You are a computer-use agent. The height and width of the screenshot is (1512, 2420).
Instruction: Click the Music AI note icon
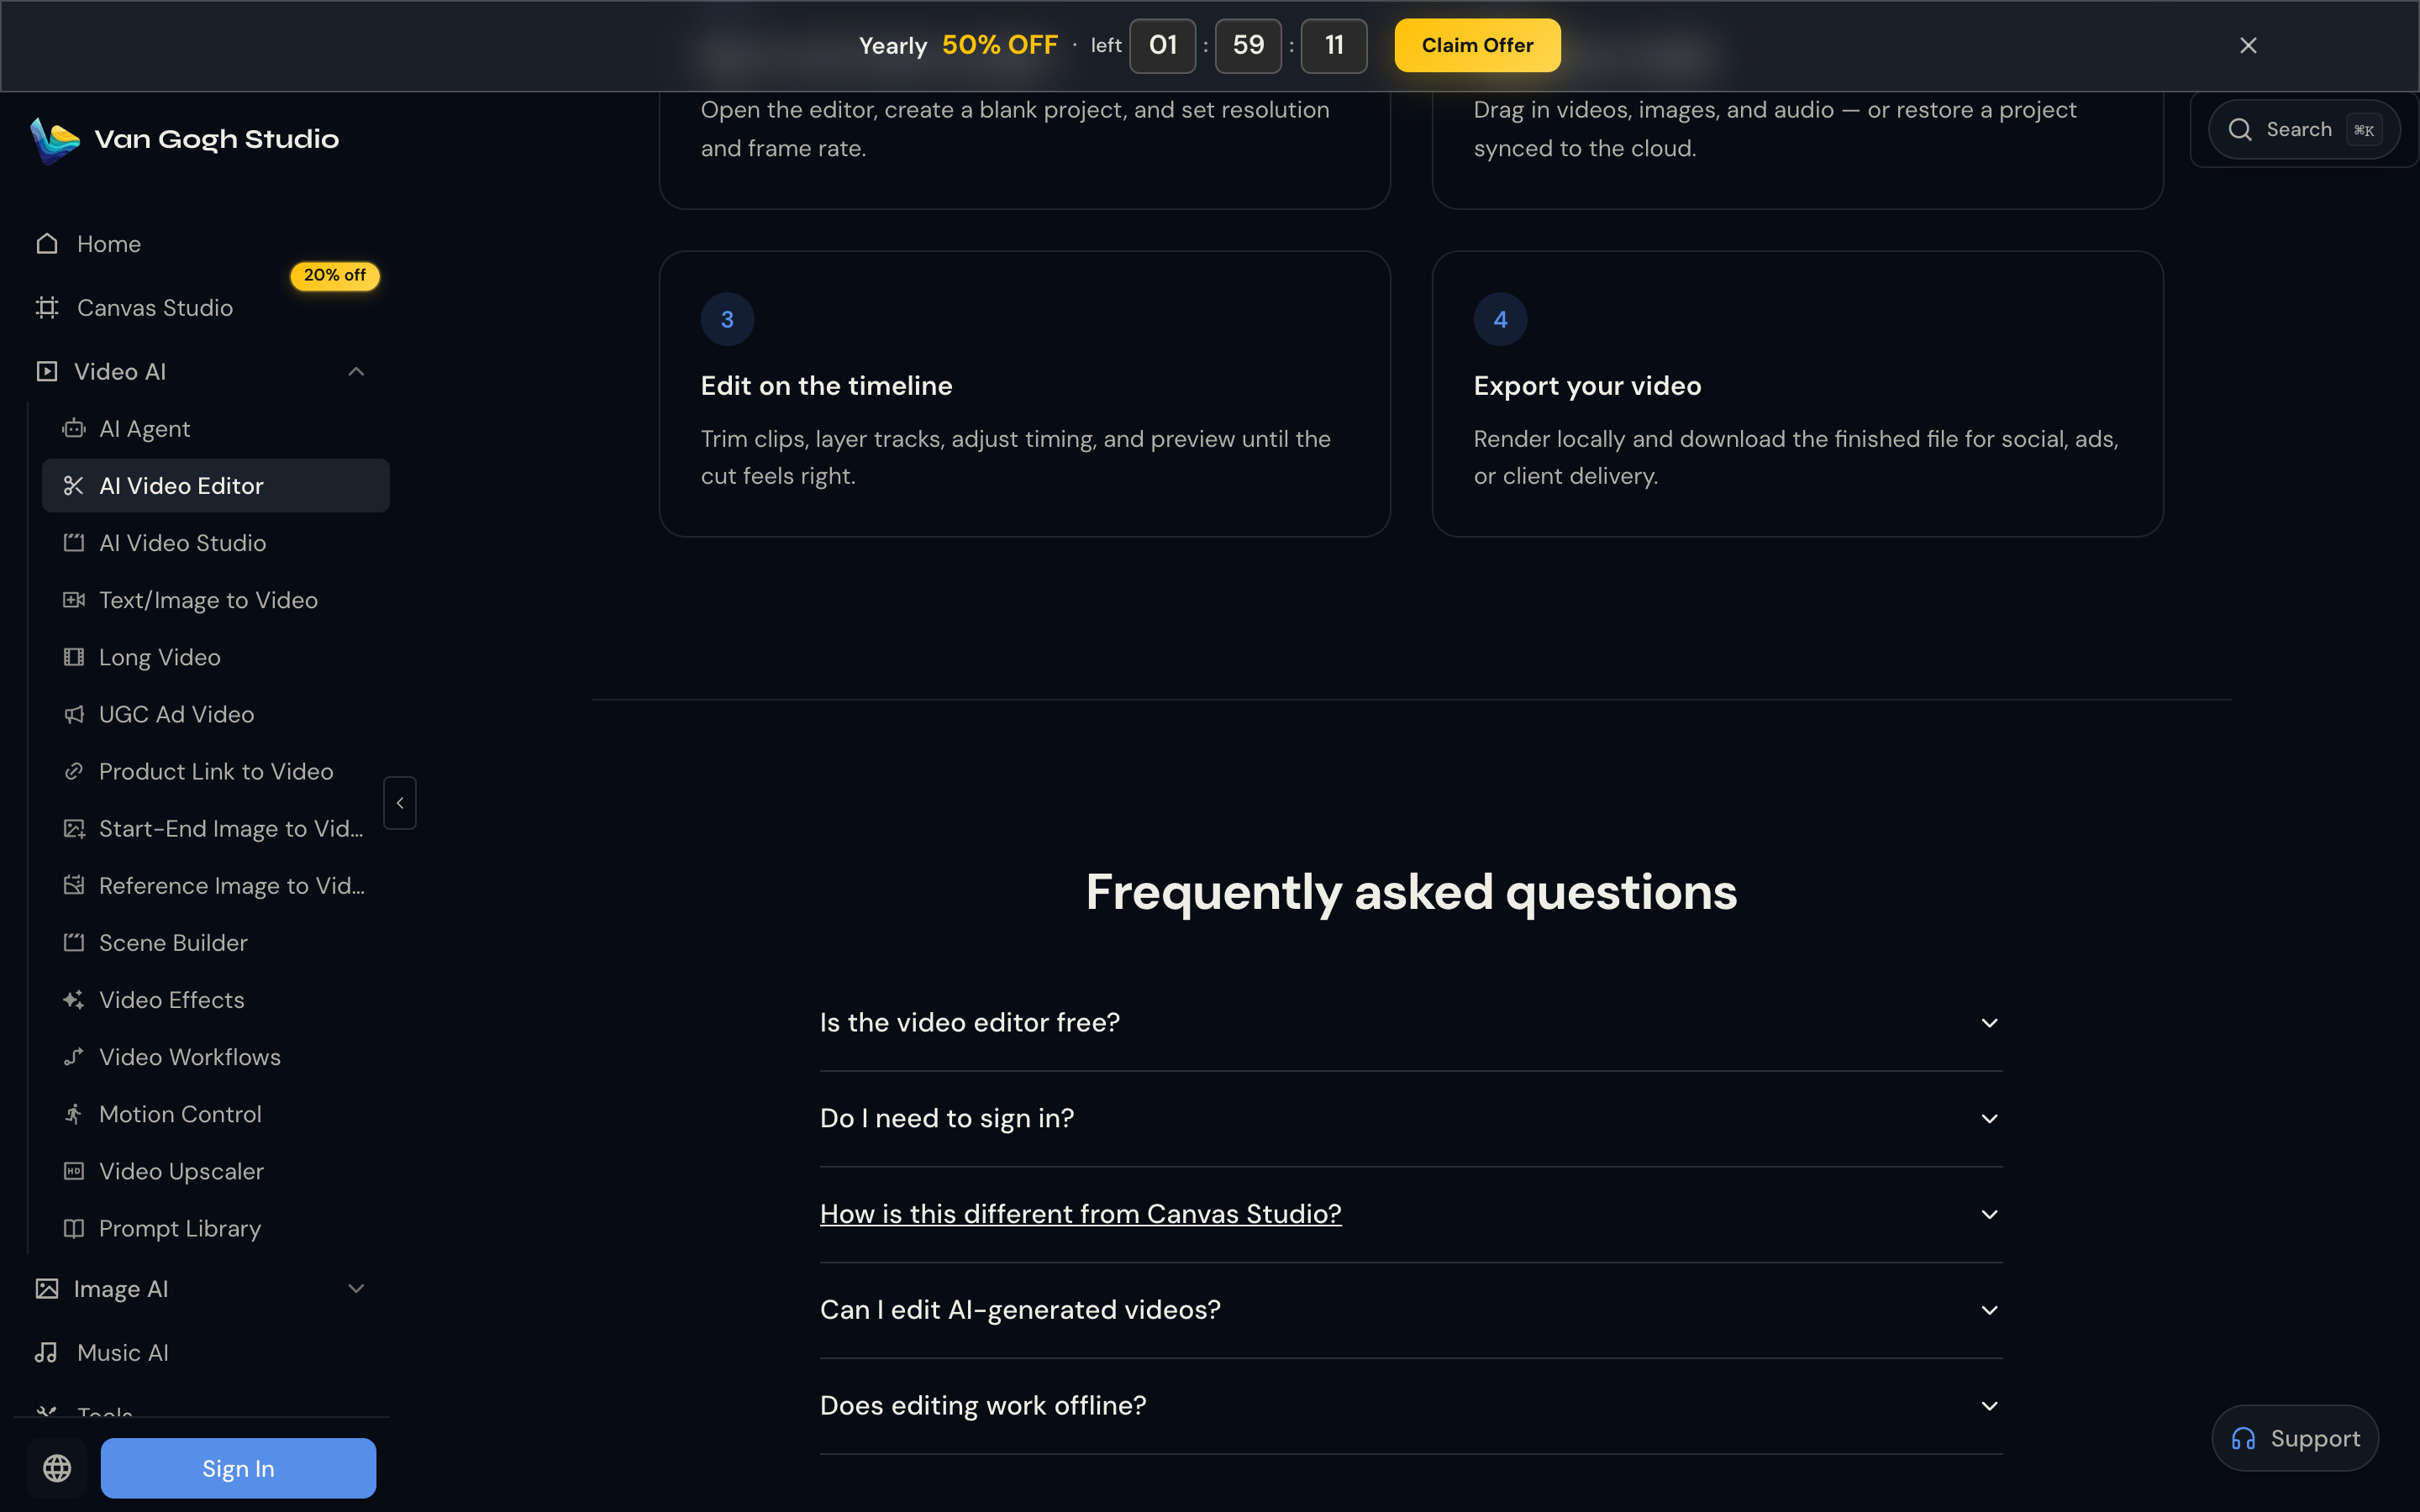(47, 1352)
